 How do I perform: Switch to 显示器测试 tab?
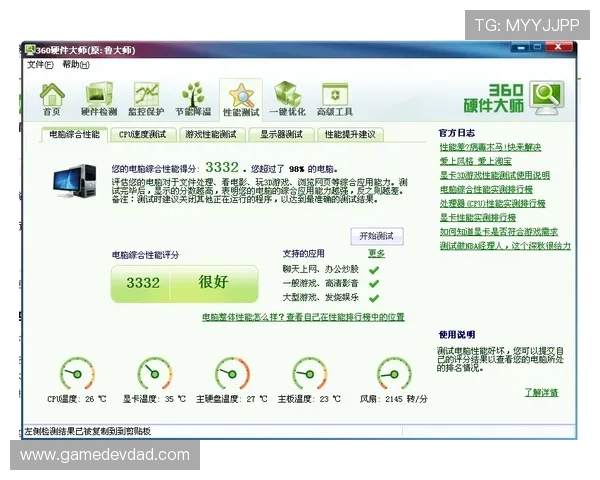pos(281,134)
